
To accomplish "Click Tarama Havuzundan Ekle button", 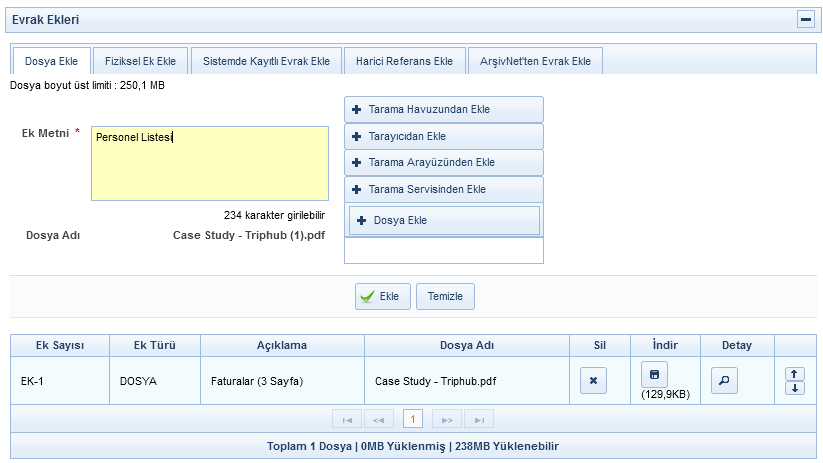I will [x=443, y=109].
